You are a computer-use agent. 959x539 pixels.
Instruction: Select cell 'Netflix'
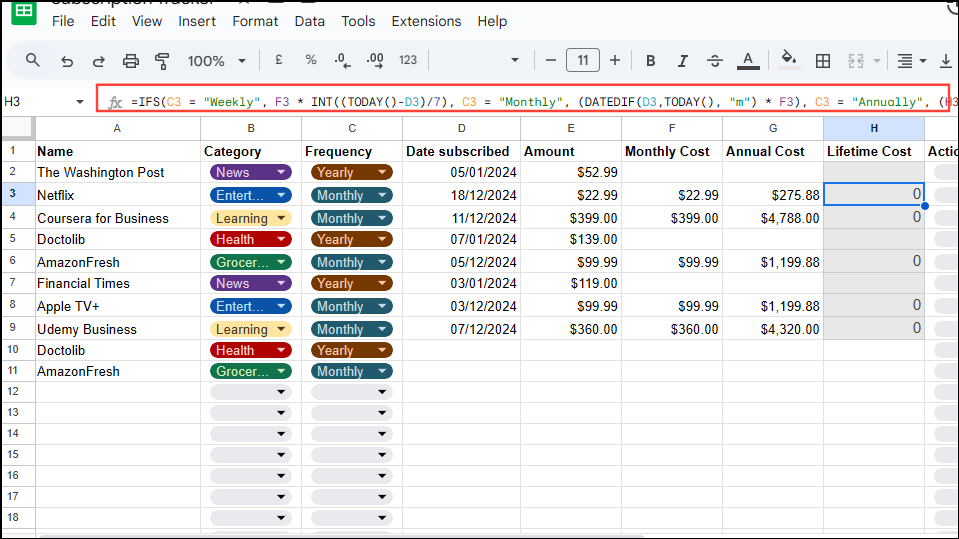pyautogui.click(x=117, y=195)
